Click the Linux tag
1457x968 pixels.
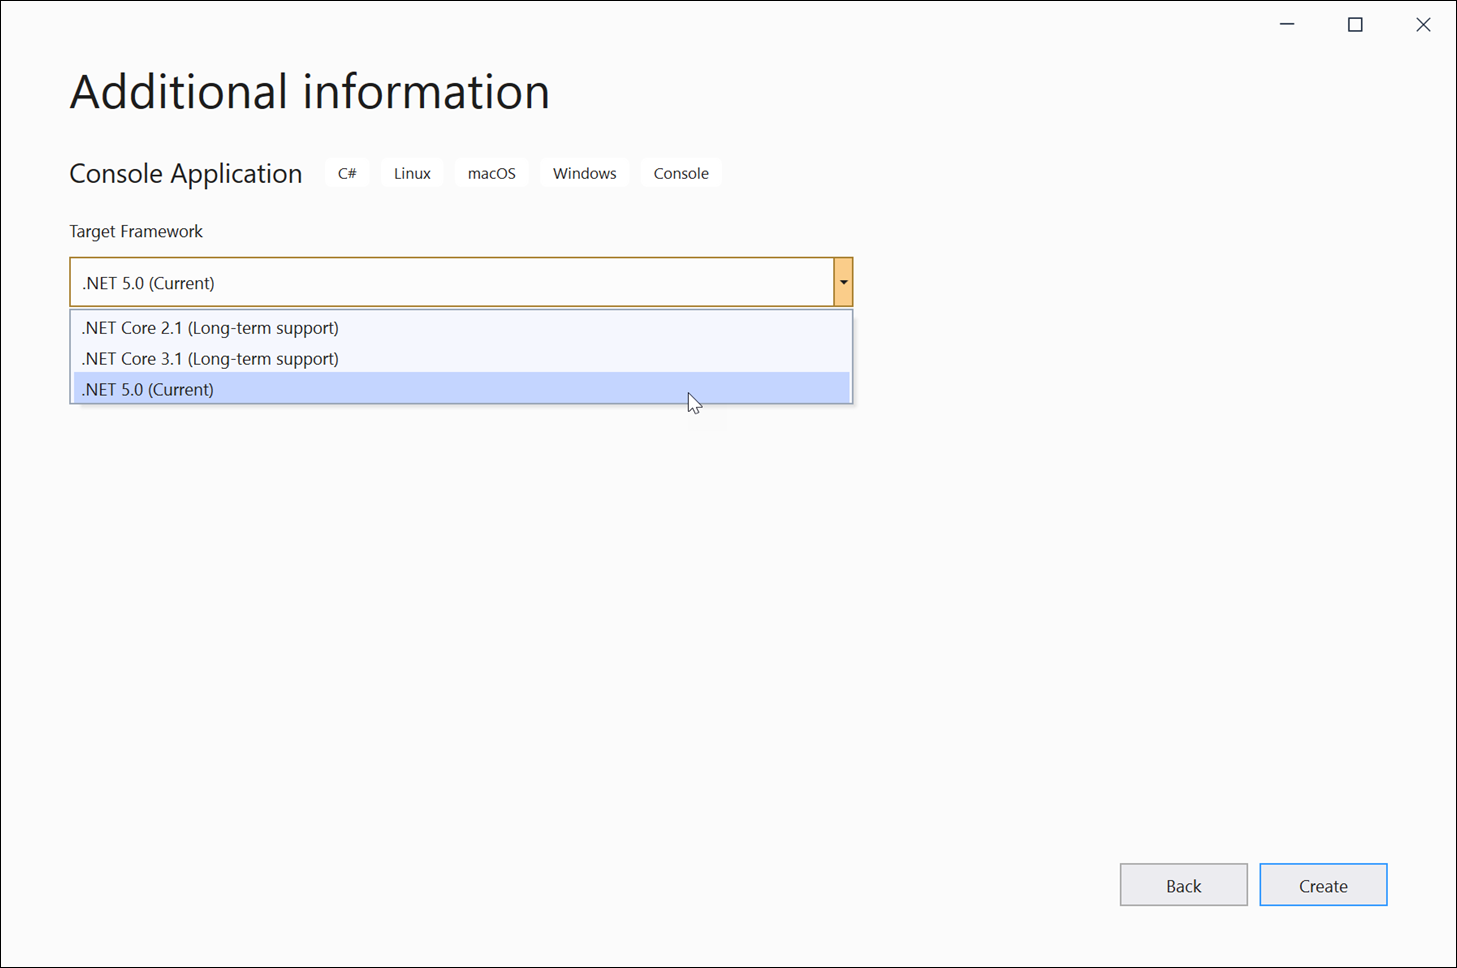coord(412,173)
